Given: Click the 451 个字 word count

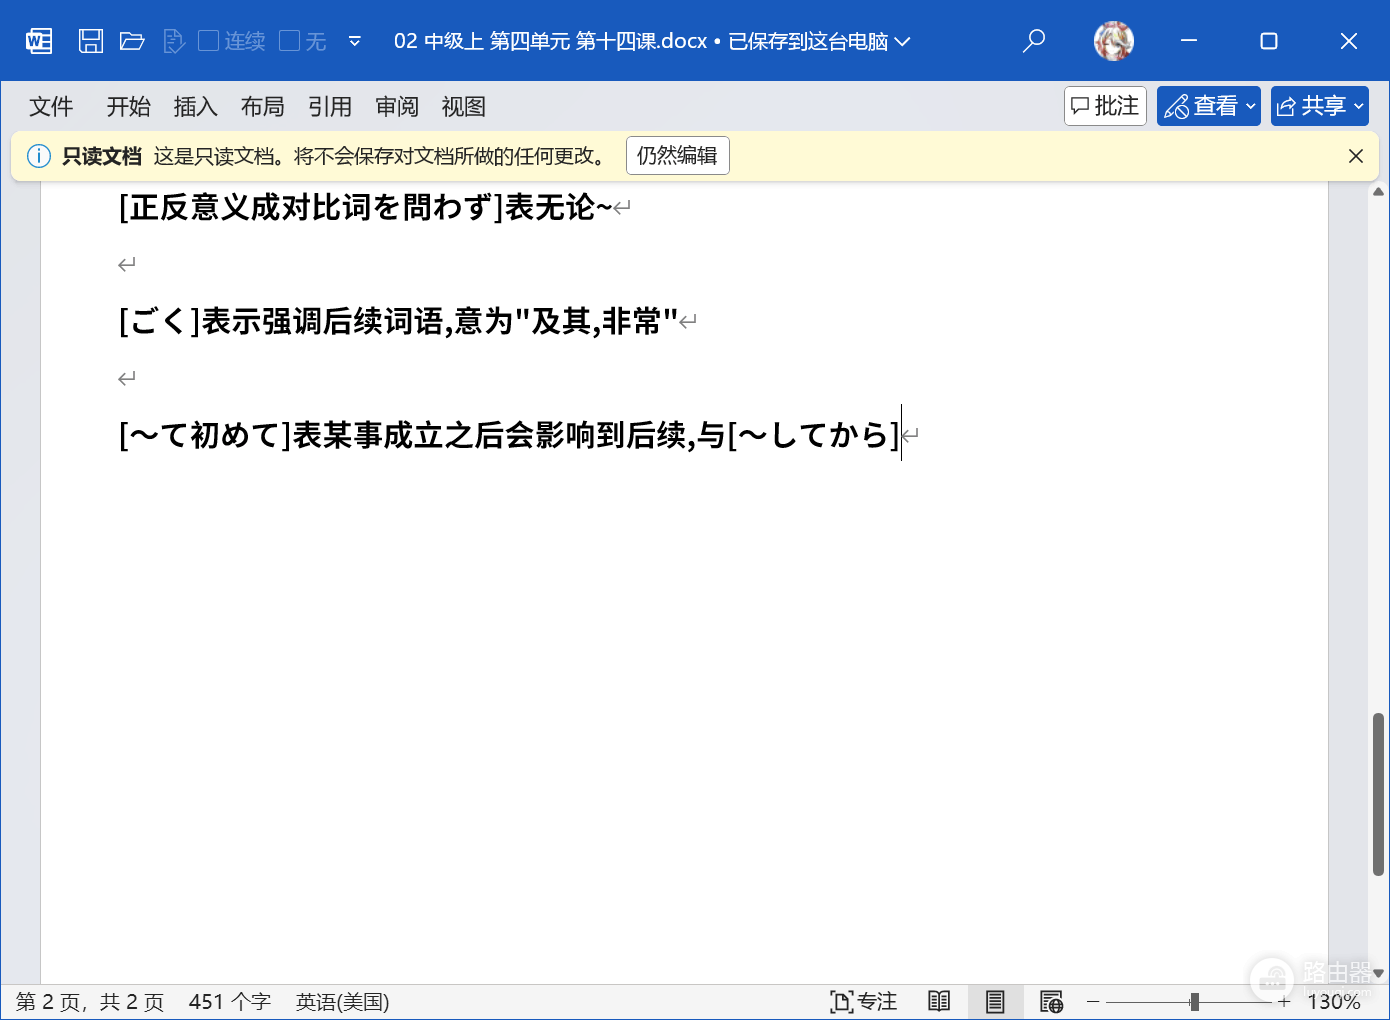Looking at the screenshot, I should 230,1002.
